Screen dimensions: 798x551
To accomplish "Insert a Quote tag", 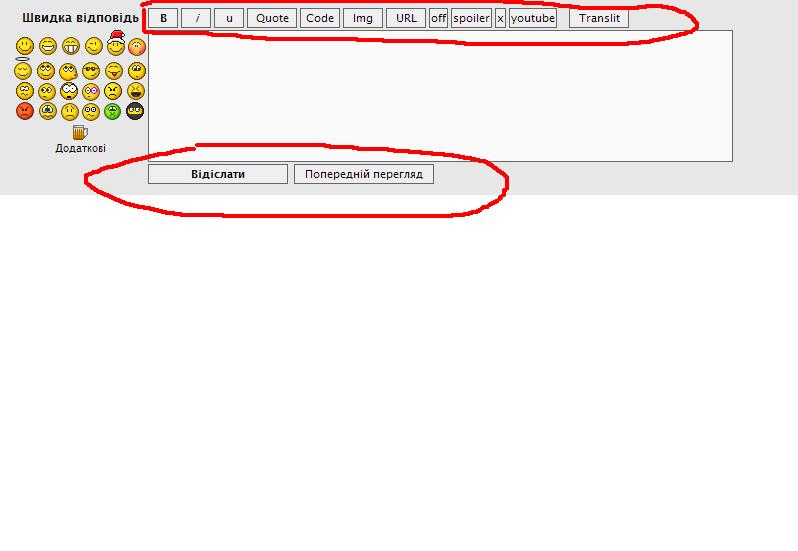I will pyautogui.click(x=272, y=18).
